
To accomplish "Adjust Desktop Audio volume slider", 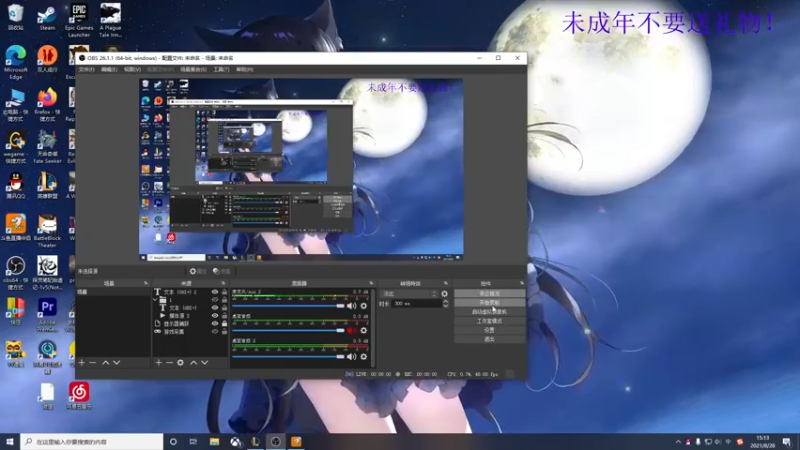I will tap(288, 331).
